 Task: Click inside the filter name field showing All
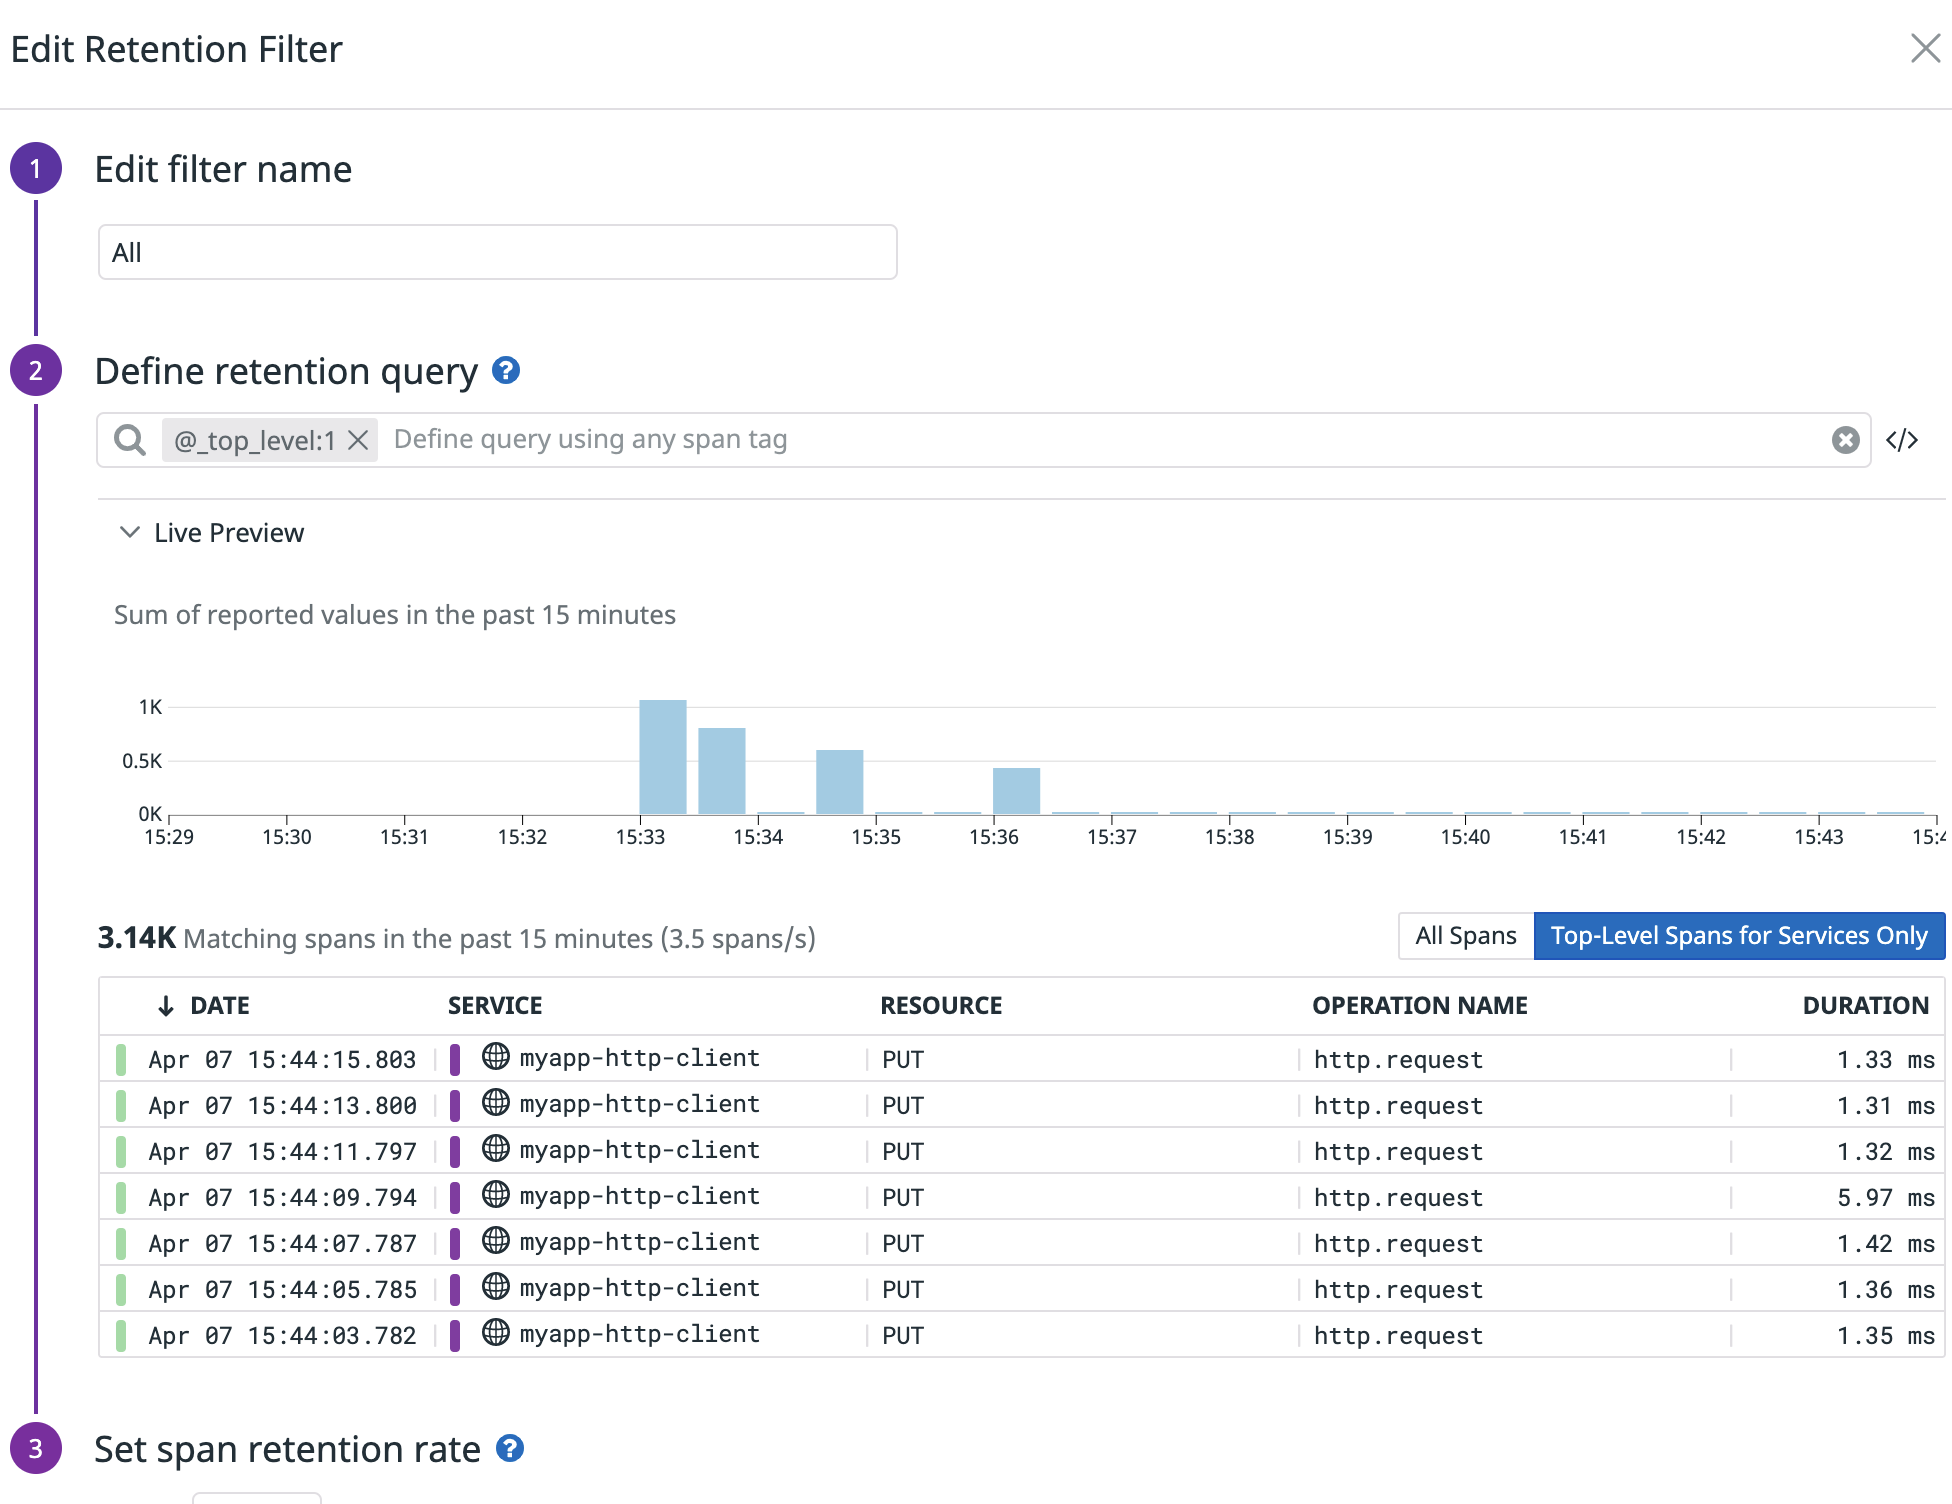pos(495,252)
